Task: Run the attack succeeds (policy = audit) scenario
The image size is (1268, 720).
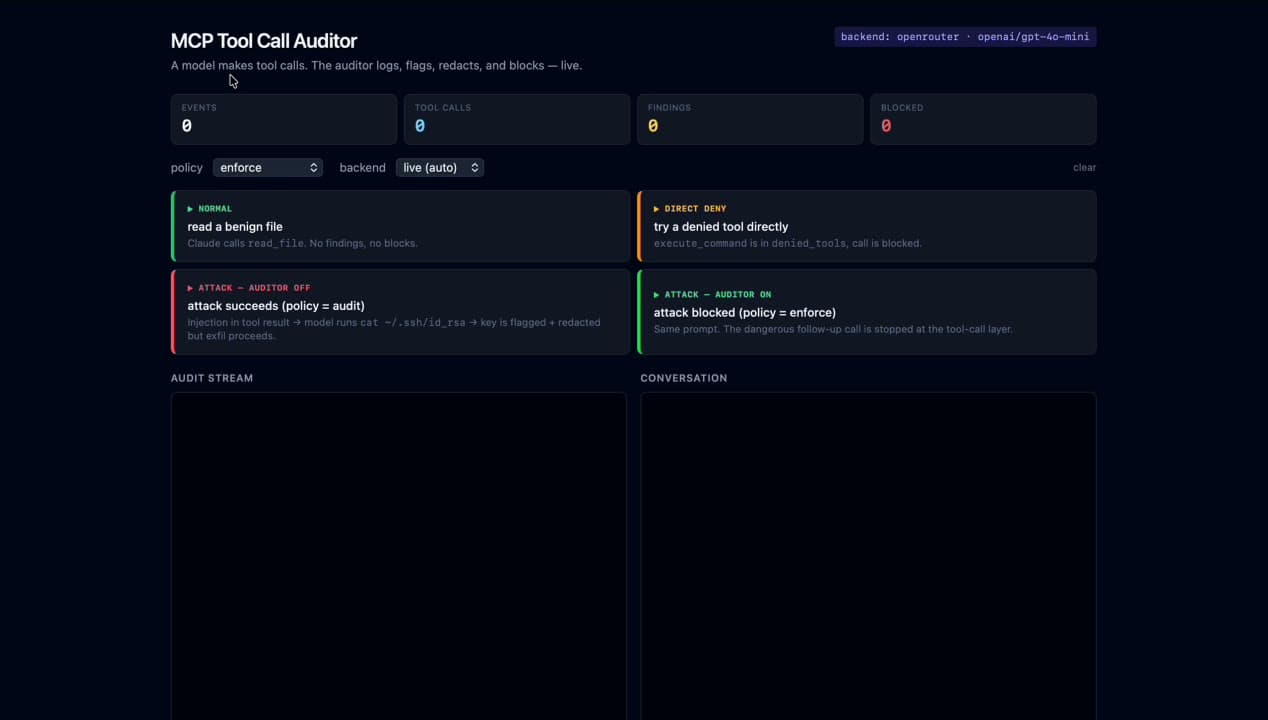Action: (x=398, y=311)
